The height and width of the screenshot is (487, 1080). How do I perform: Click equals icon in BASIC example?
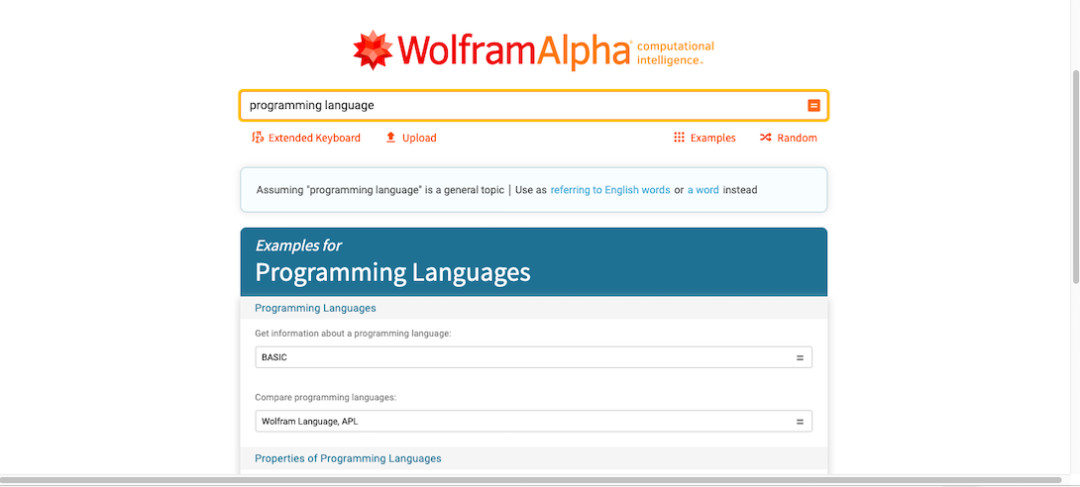(x=800, y=358)
